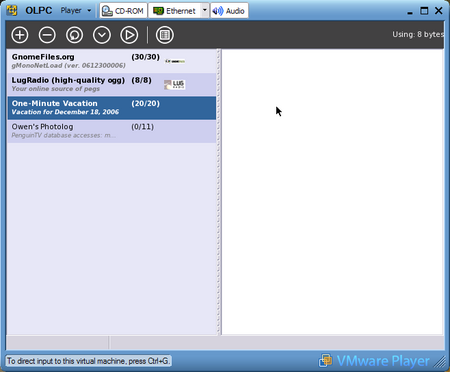Toggle the CD-ROM device button
The width and height of the screenshot is (450, 372).
[123, 11]
